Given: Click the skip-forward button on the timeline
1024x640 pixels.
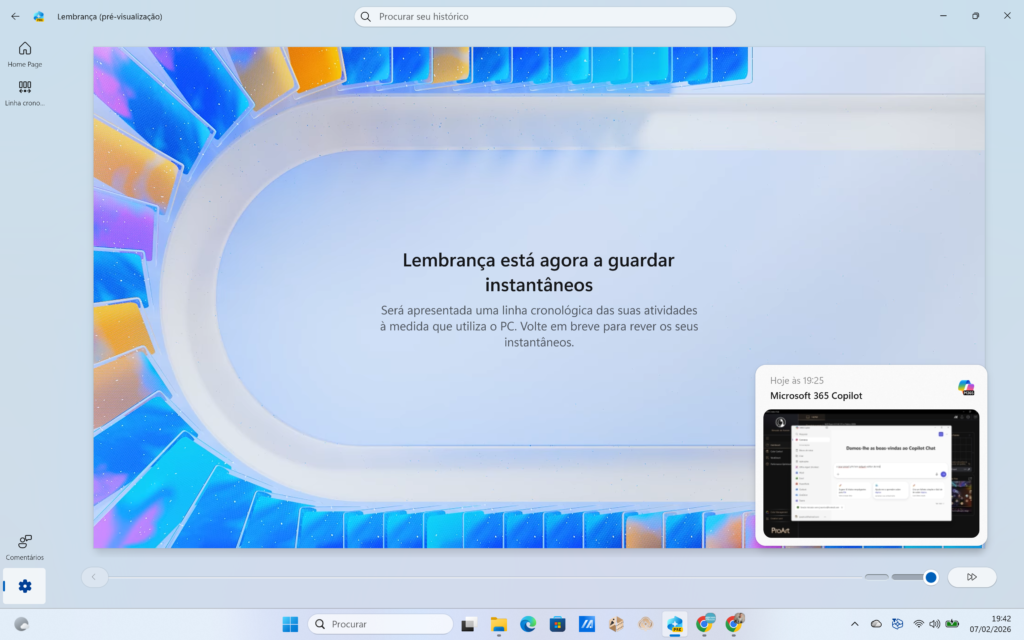Looking at the screenshot, I should tap(970, 577).
